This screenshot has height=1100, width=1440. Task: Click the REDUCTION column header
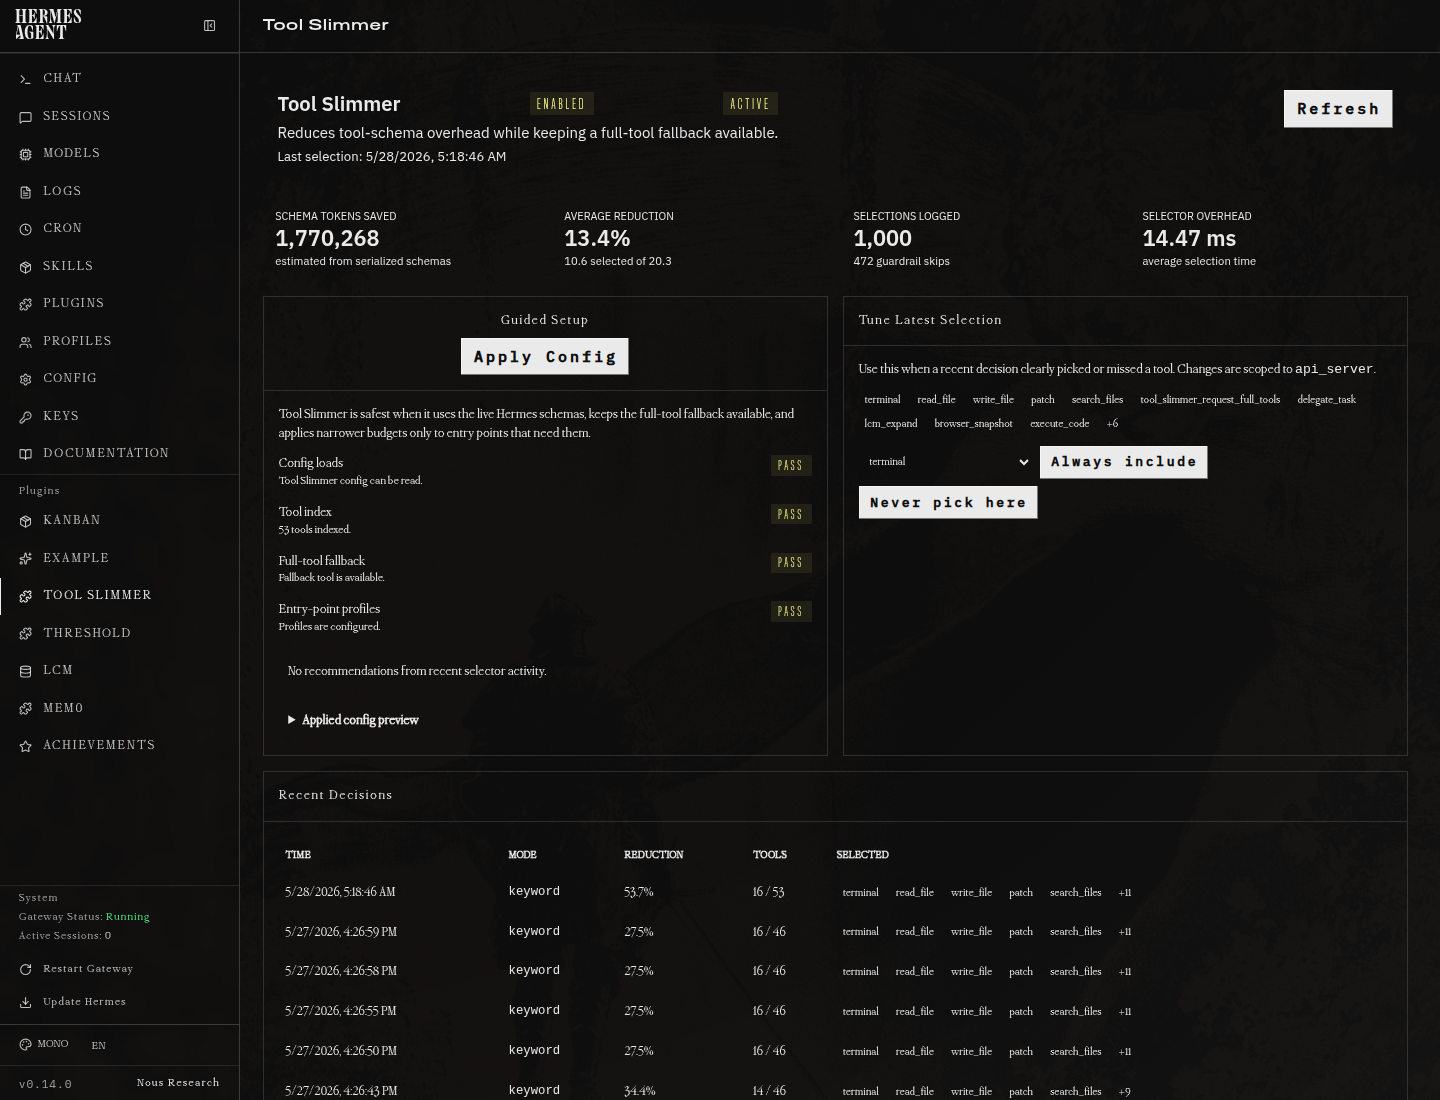tap(654, 855)
